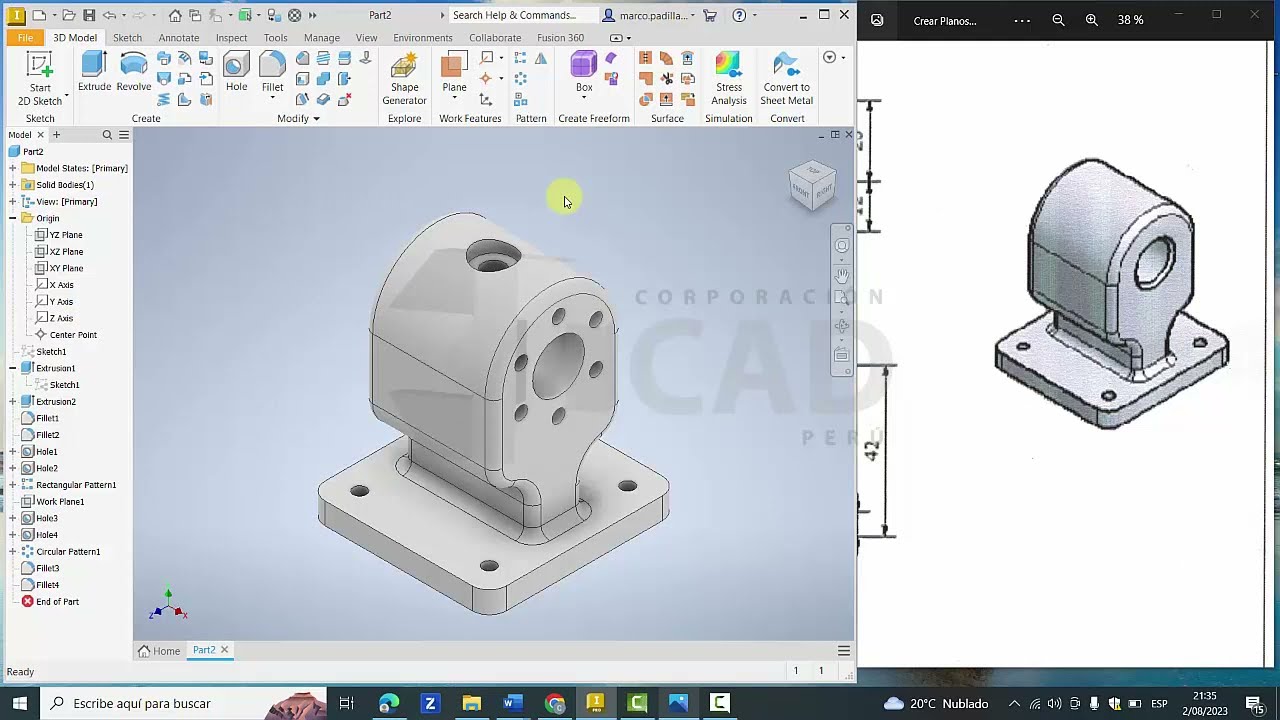Image resolution: width=1280 pixels, height=720 pixels.
Task: Select the Fillet tool
Action: (272, 72)
